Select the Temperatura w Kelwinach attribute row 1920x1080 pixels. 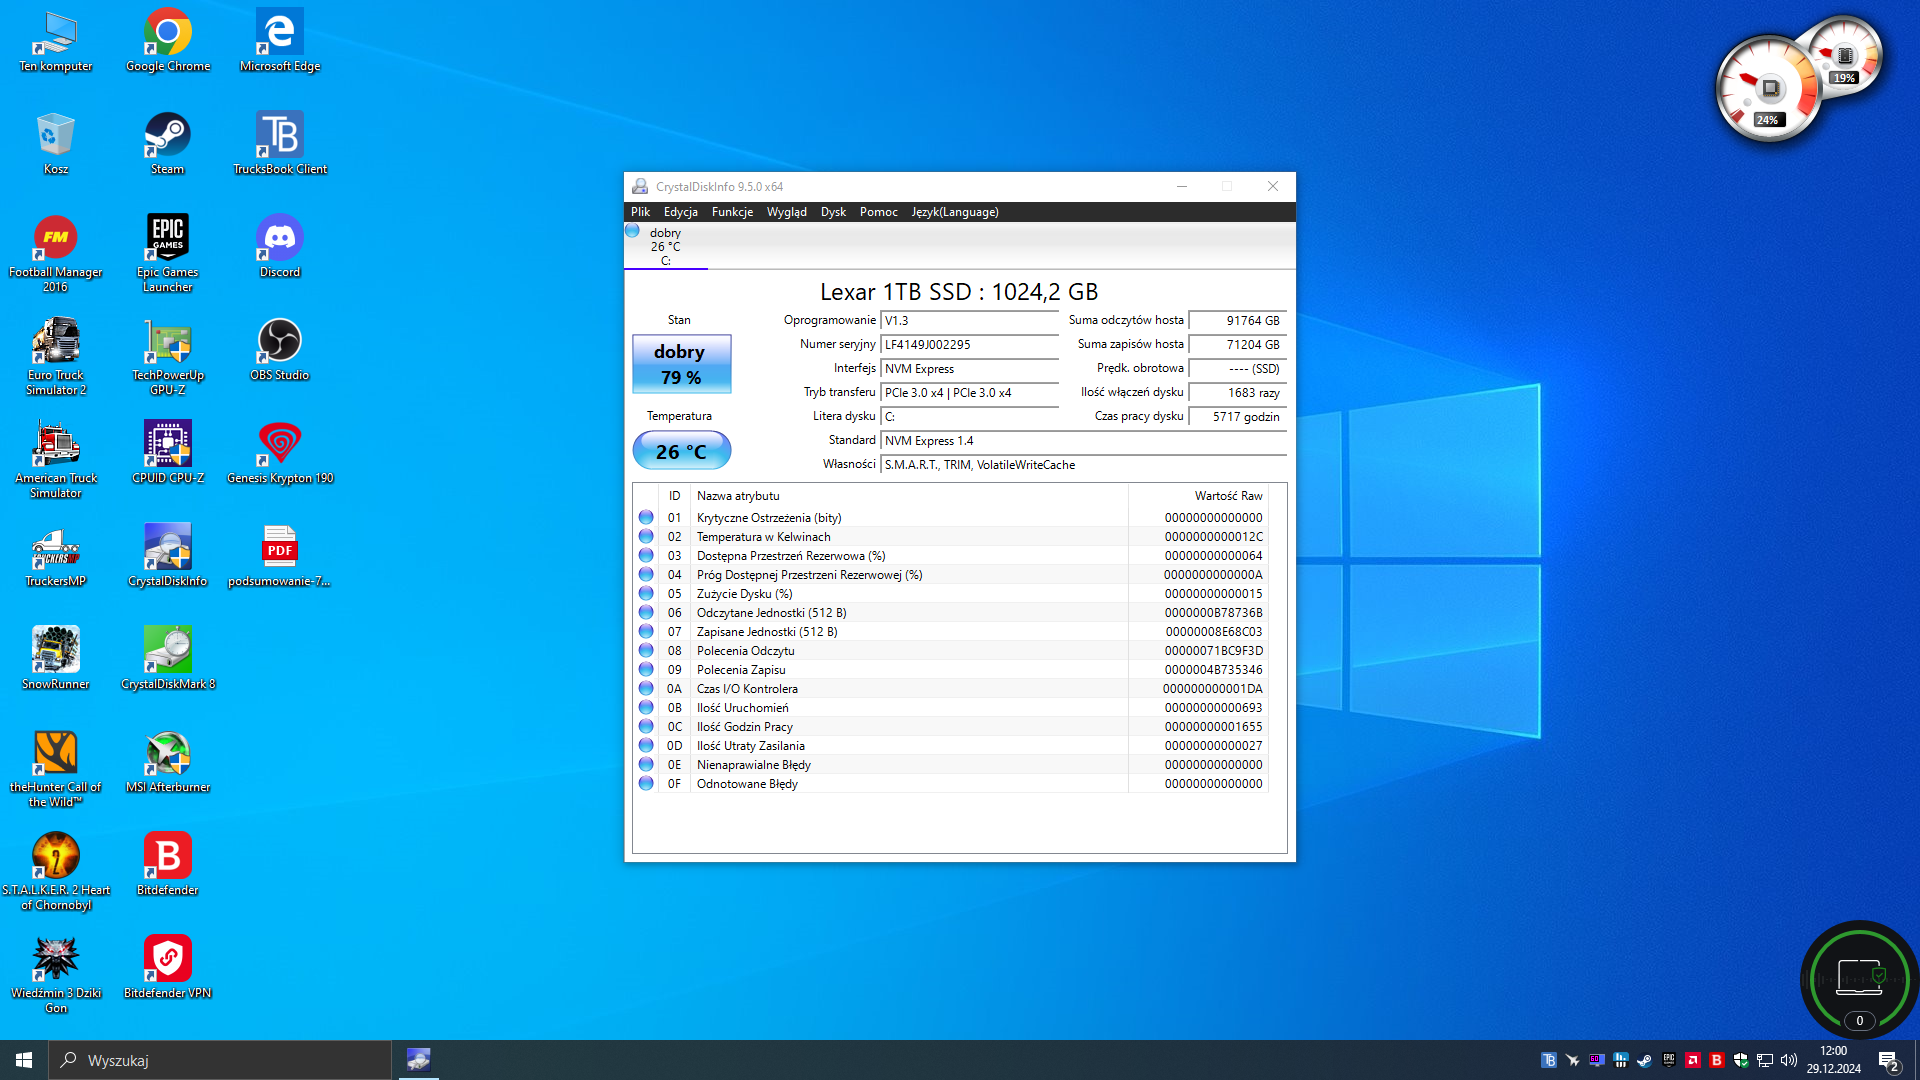coord(953,537)
